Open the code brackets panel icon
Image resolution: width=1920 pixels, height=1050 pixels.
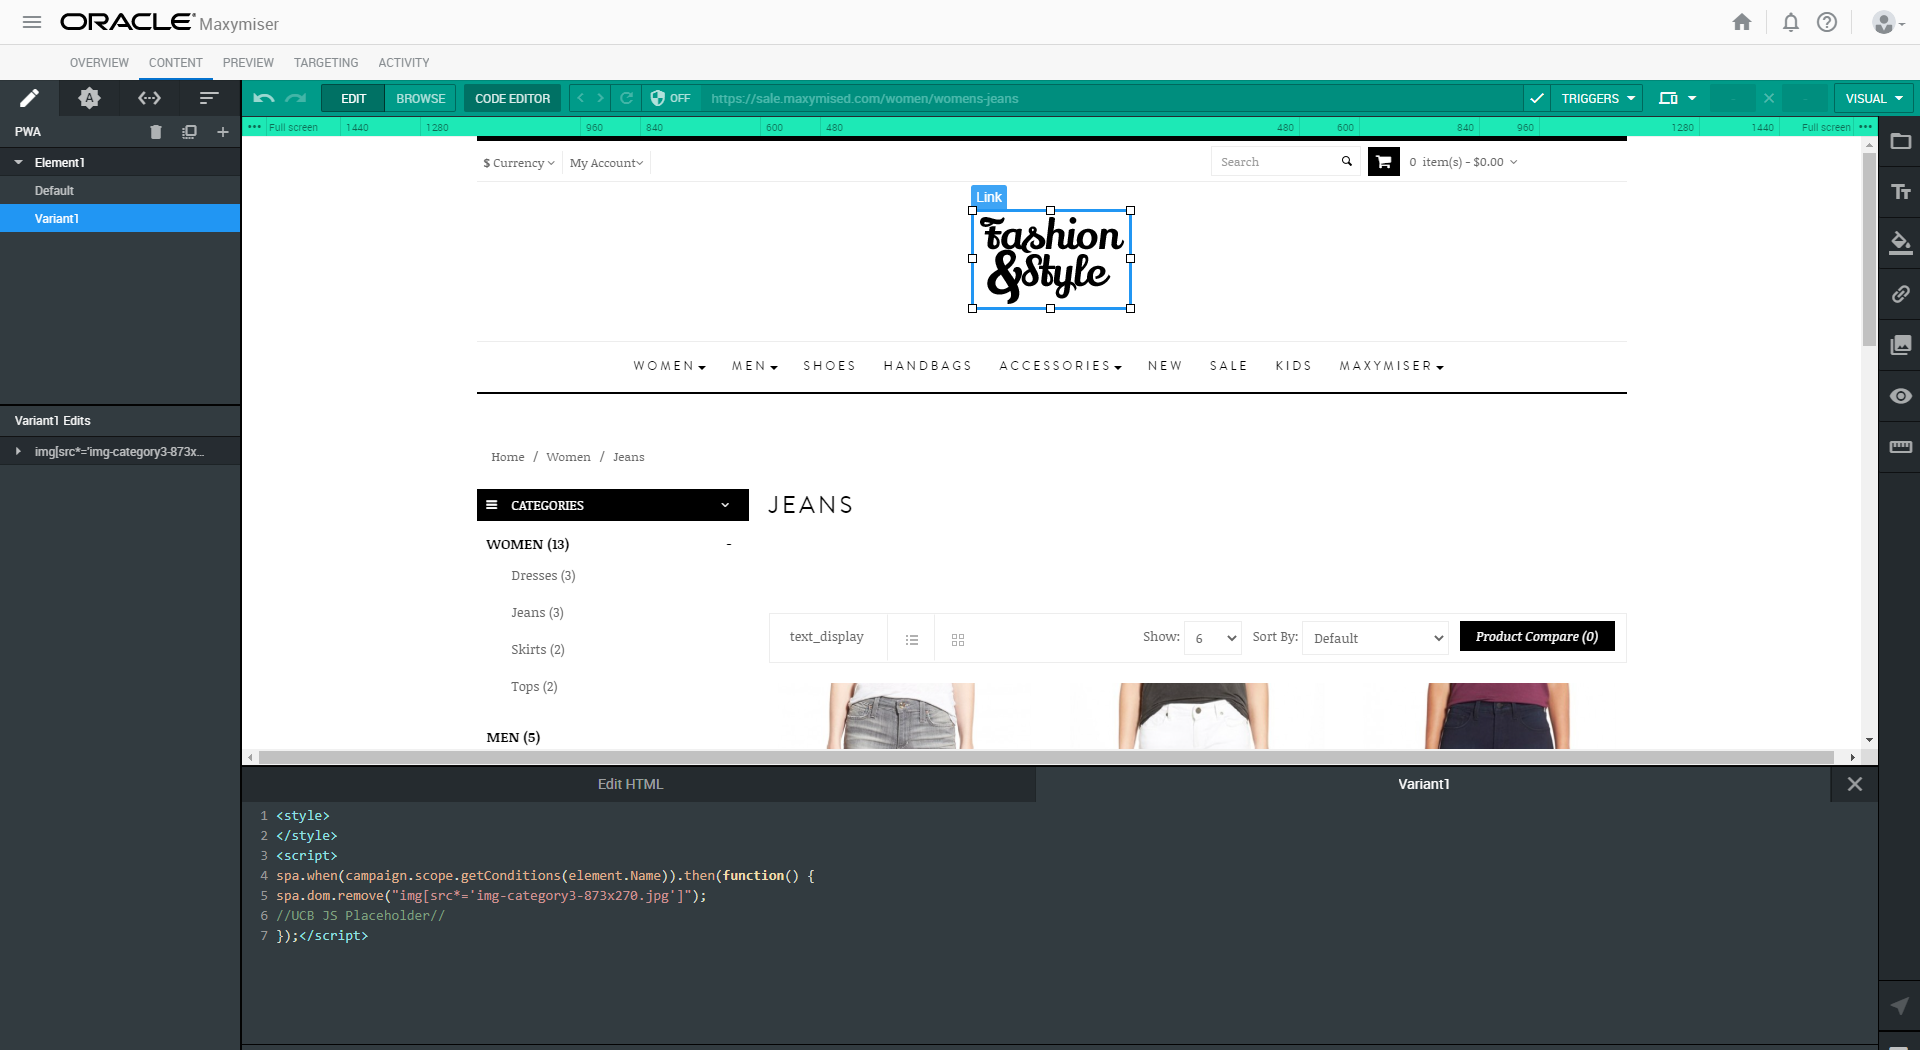coord(149,98)
